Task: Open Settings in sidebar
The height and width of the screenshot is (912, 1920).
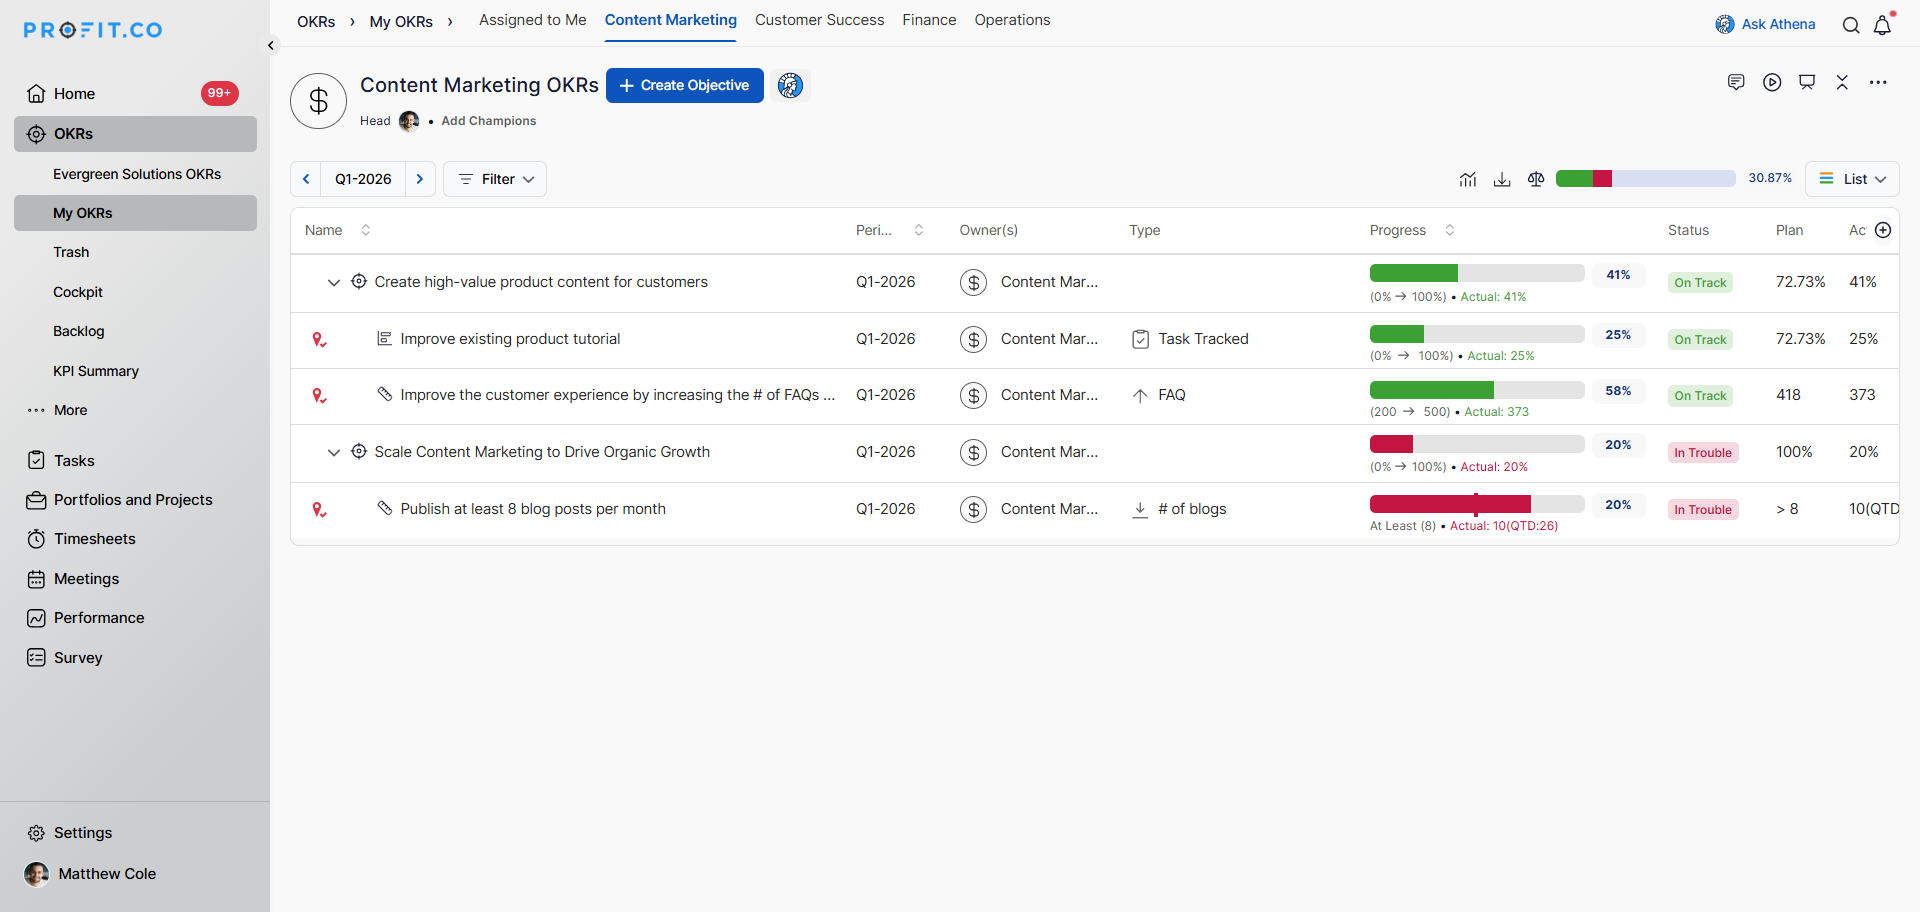Action: click(70, 833)
